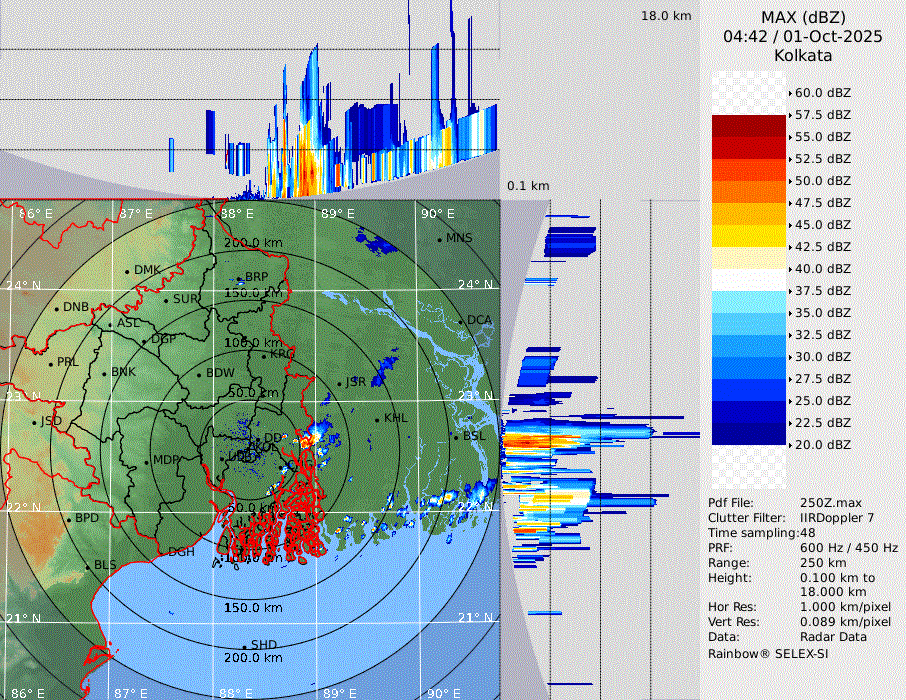Click the Rainbow SELEX-SI footer text
906x700 pixels.
pos(768,653)
